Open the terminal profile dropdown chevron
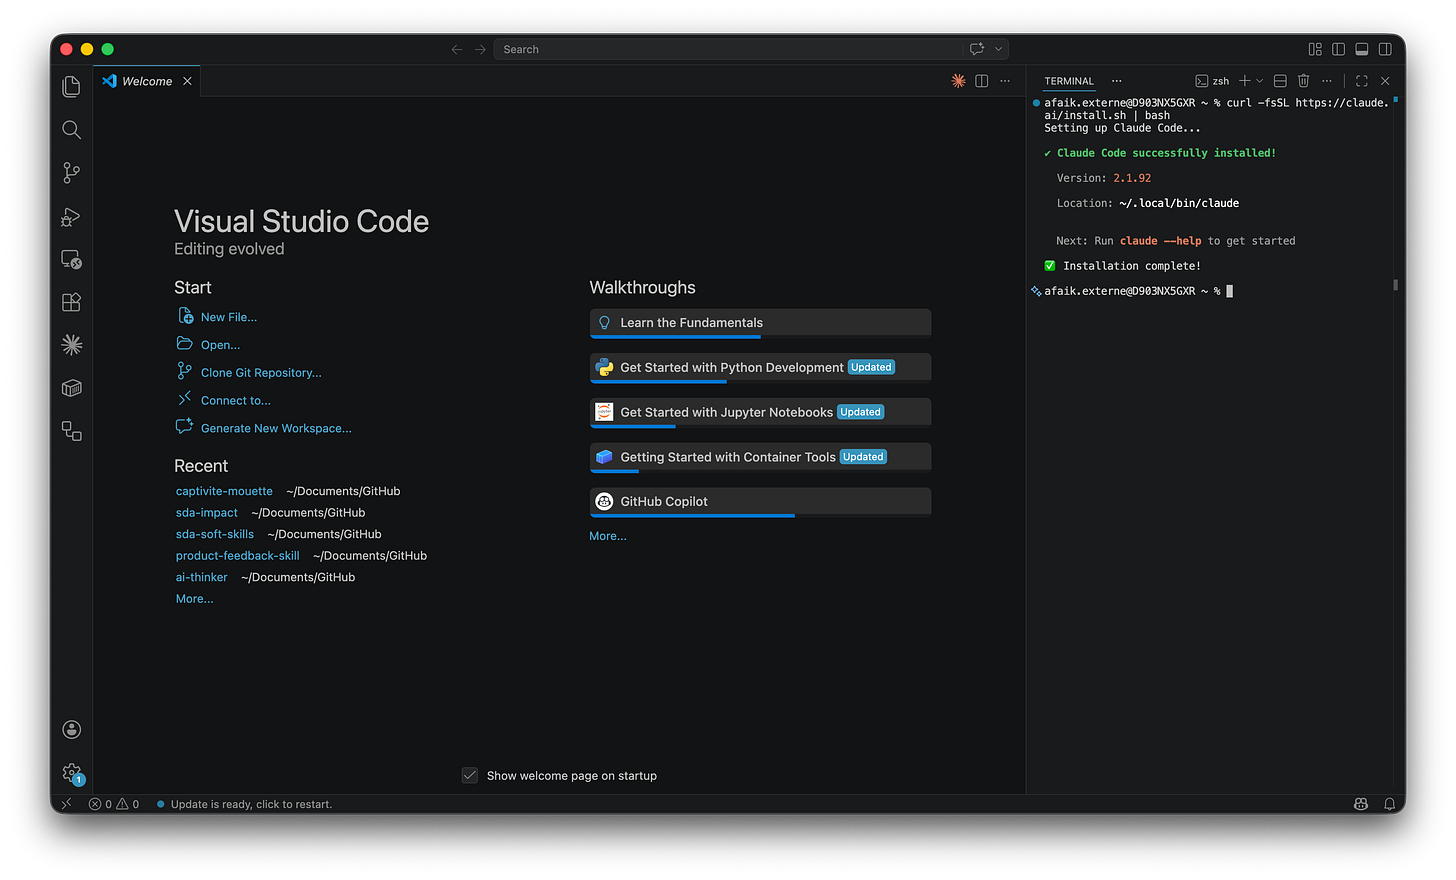 (1258, 80)
